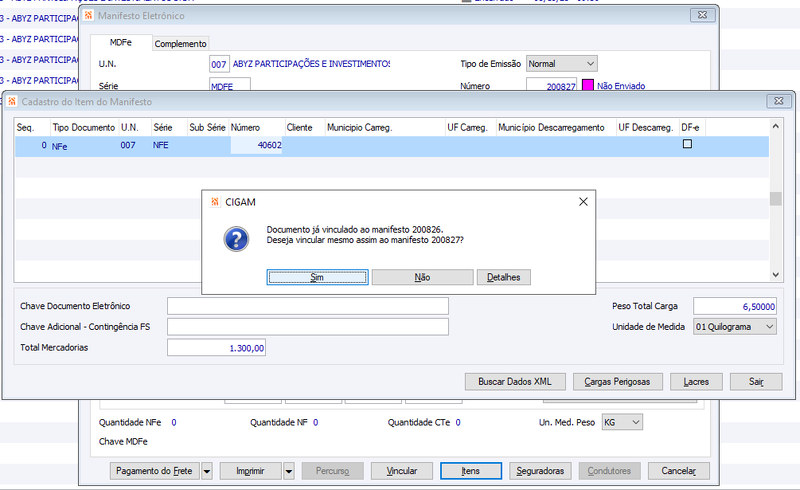Close the Manifesto Eletrônico window
The width and height of the screenshot is (800, 490).
click(x=703, y=15)
